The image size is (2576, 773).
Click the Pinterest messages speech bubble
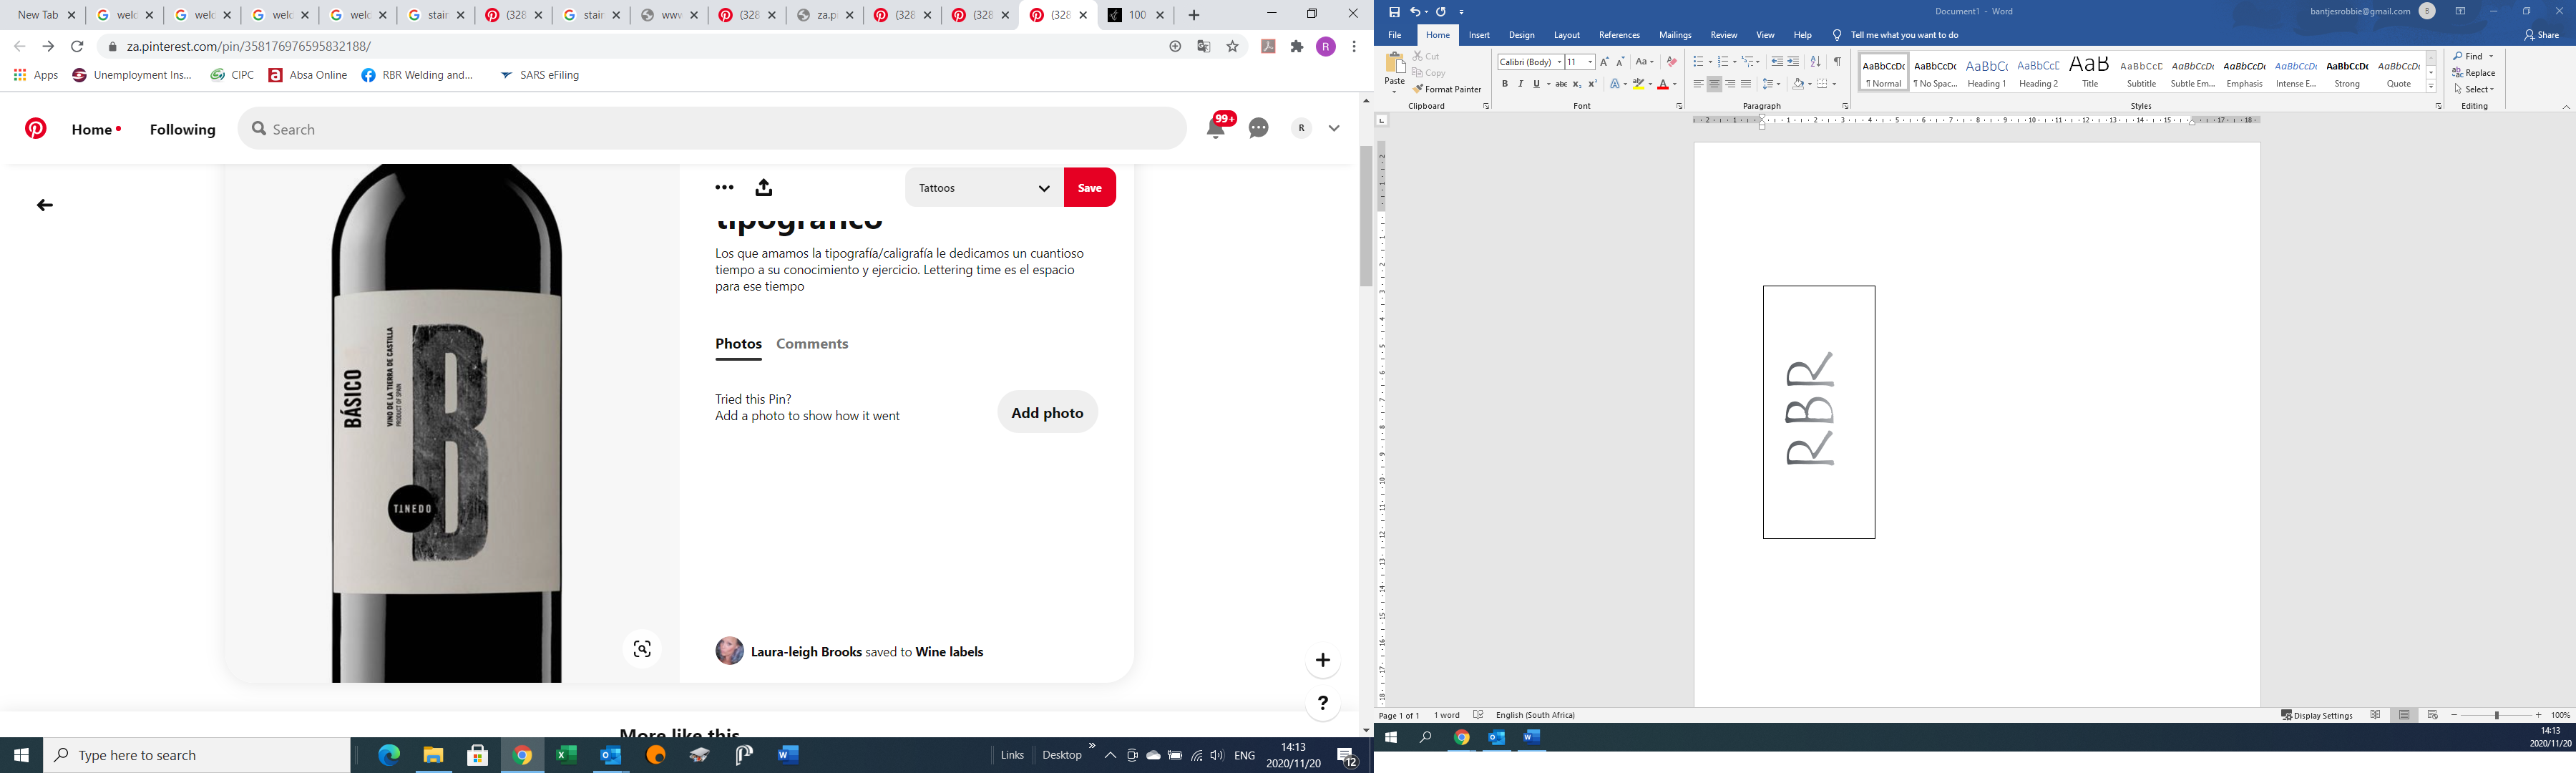tap(1259, 128)
